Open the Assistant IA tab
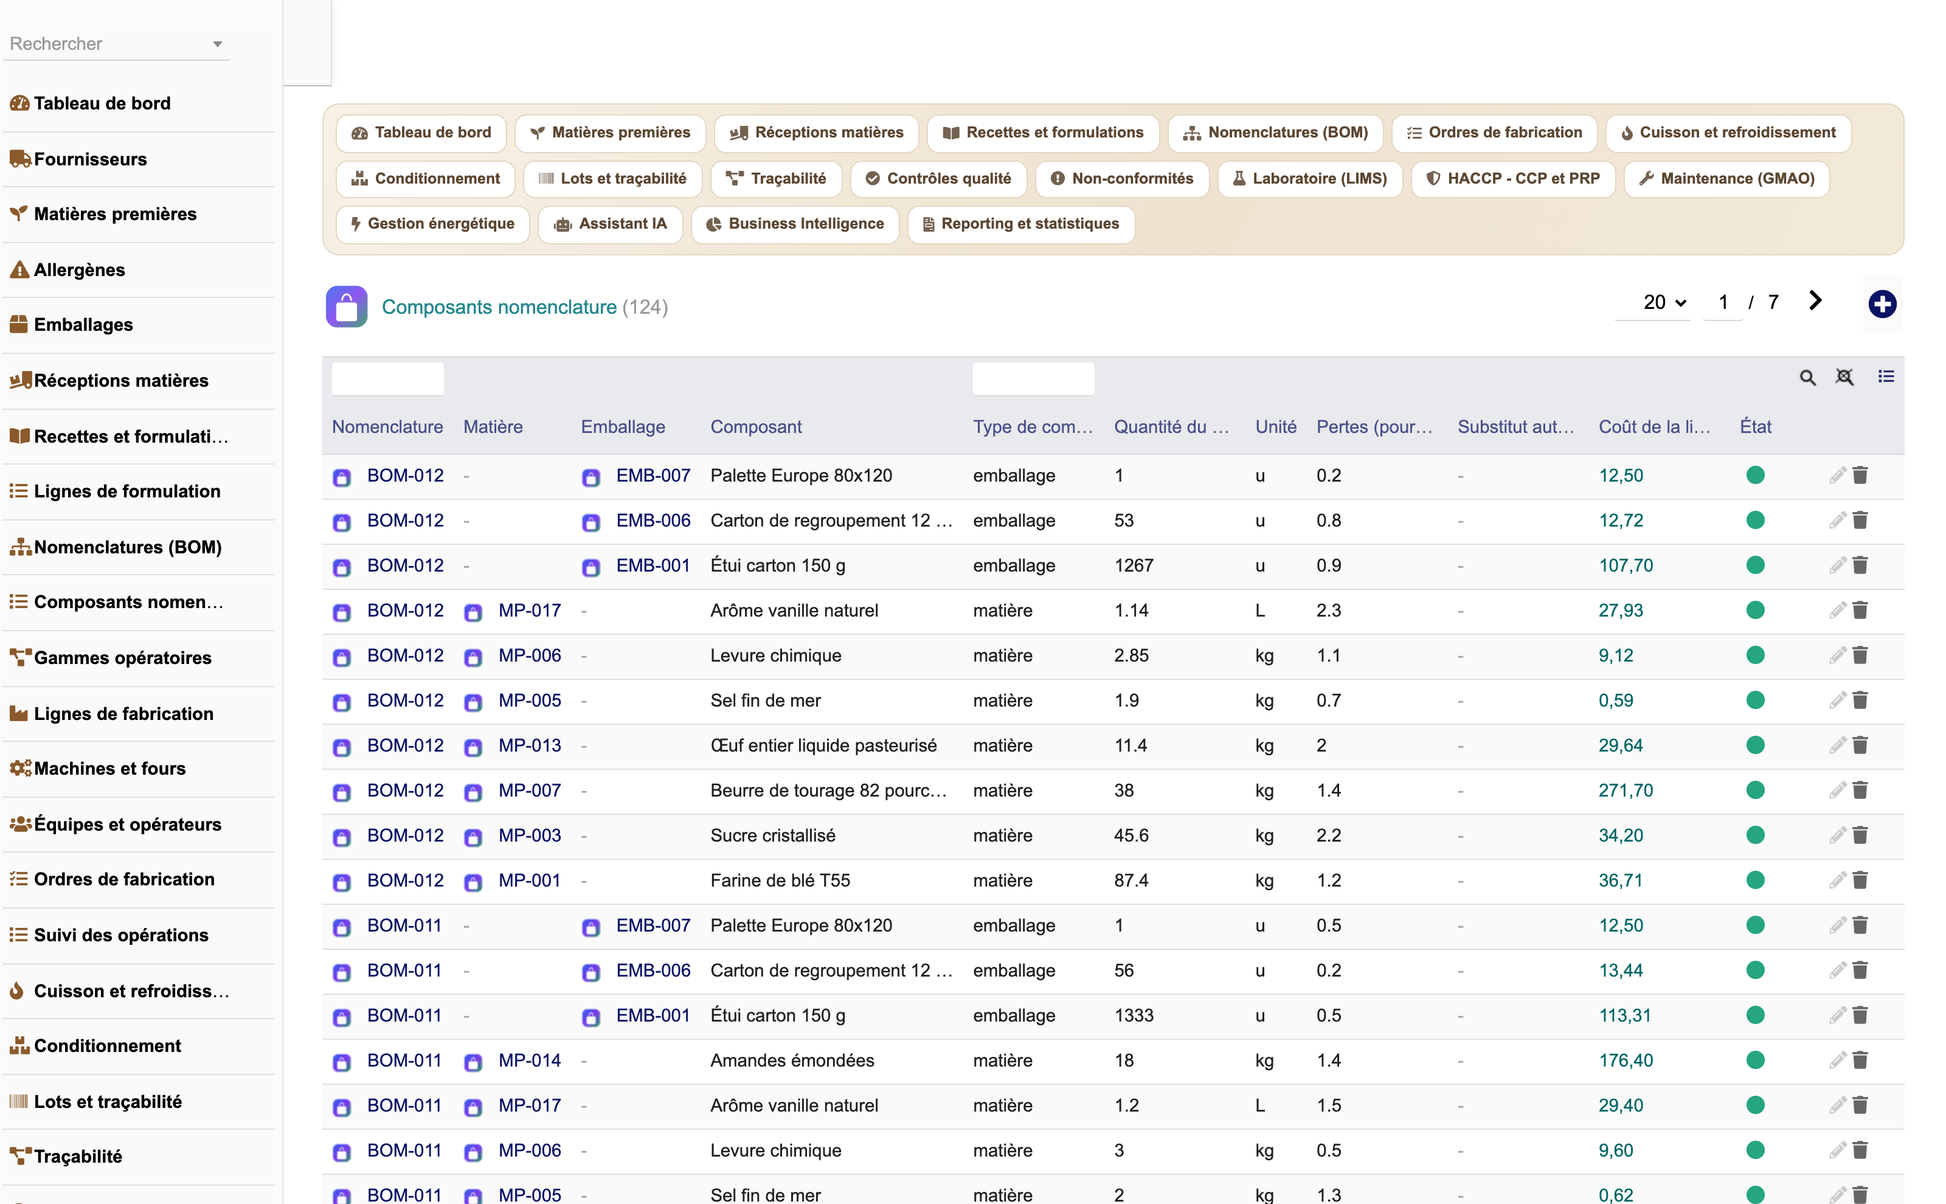 [610, 224]
